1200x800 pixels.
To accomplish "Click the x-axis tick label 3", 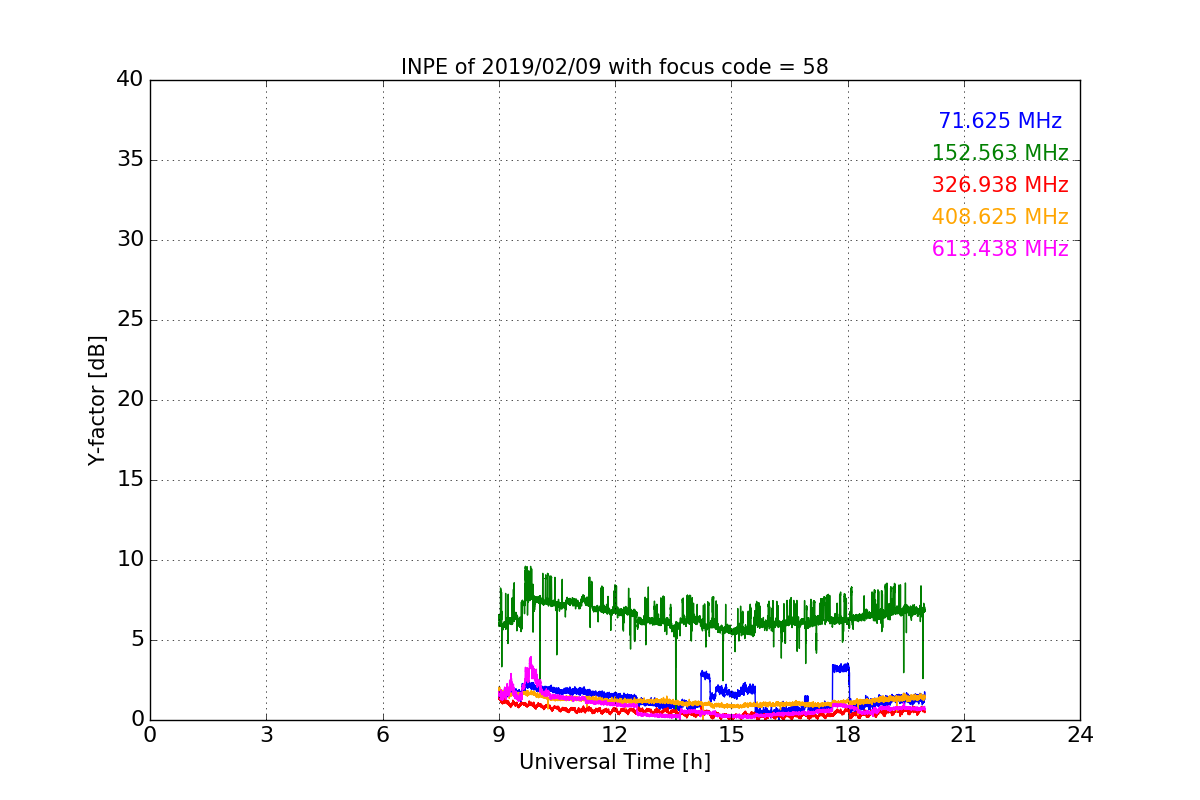I will (266, 734).
